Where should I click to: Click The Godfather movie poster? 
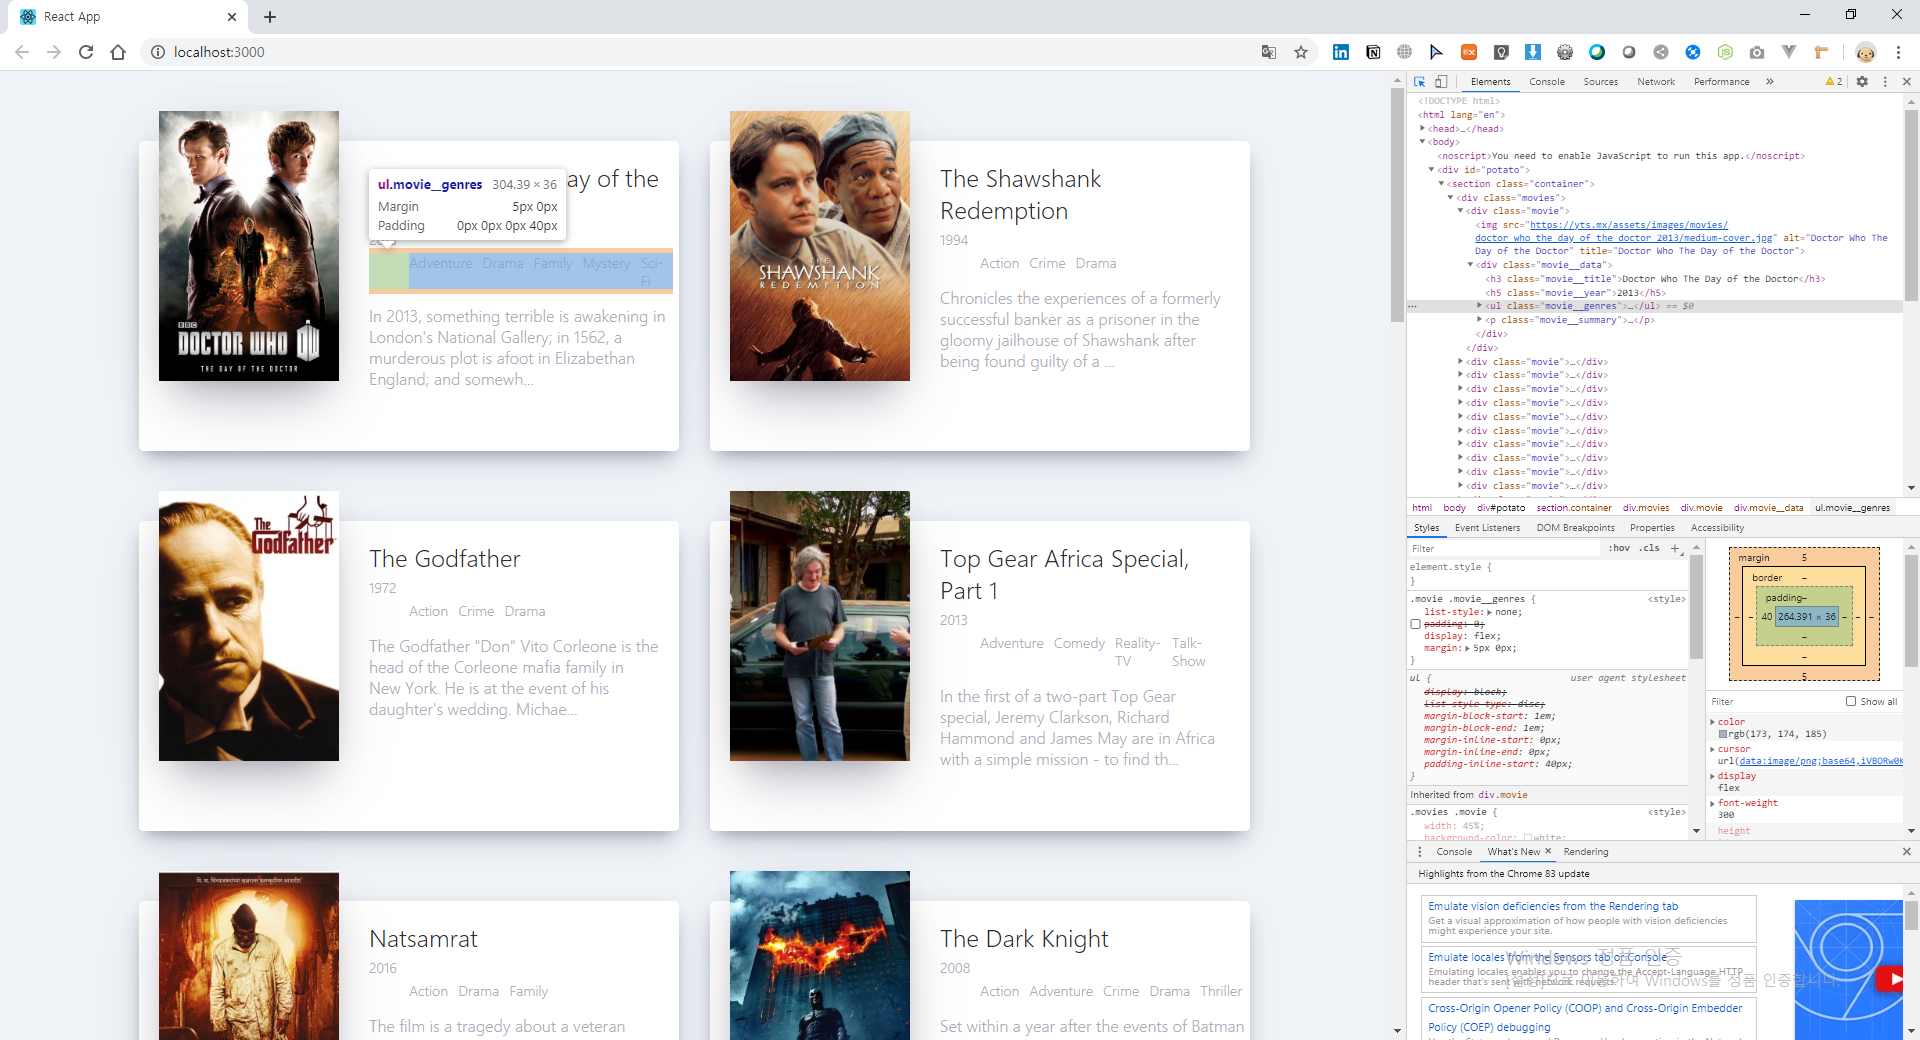coord(249,626)
